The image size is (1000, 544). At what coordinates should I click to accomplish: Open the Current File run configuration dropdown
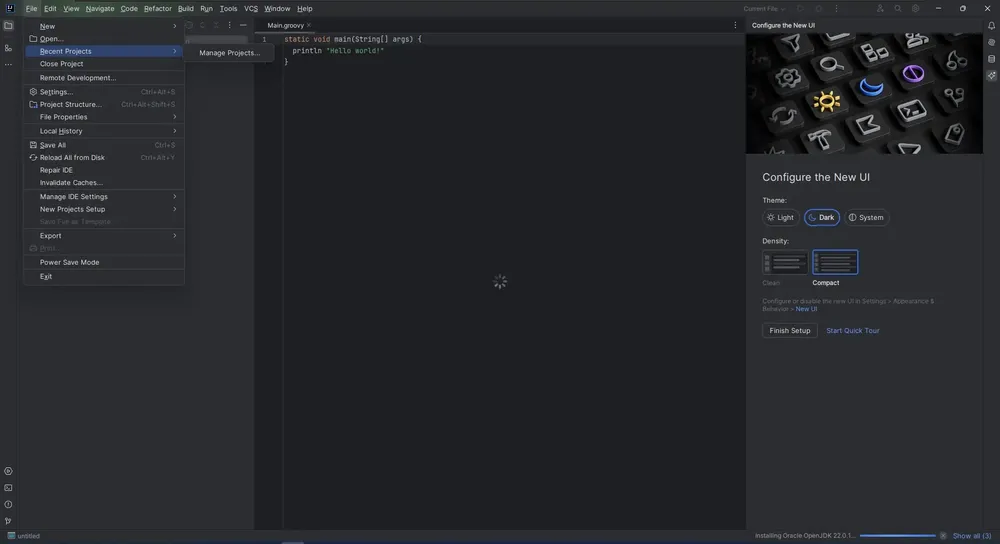pyautogui.click(x=764, y=9)
